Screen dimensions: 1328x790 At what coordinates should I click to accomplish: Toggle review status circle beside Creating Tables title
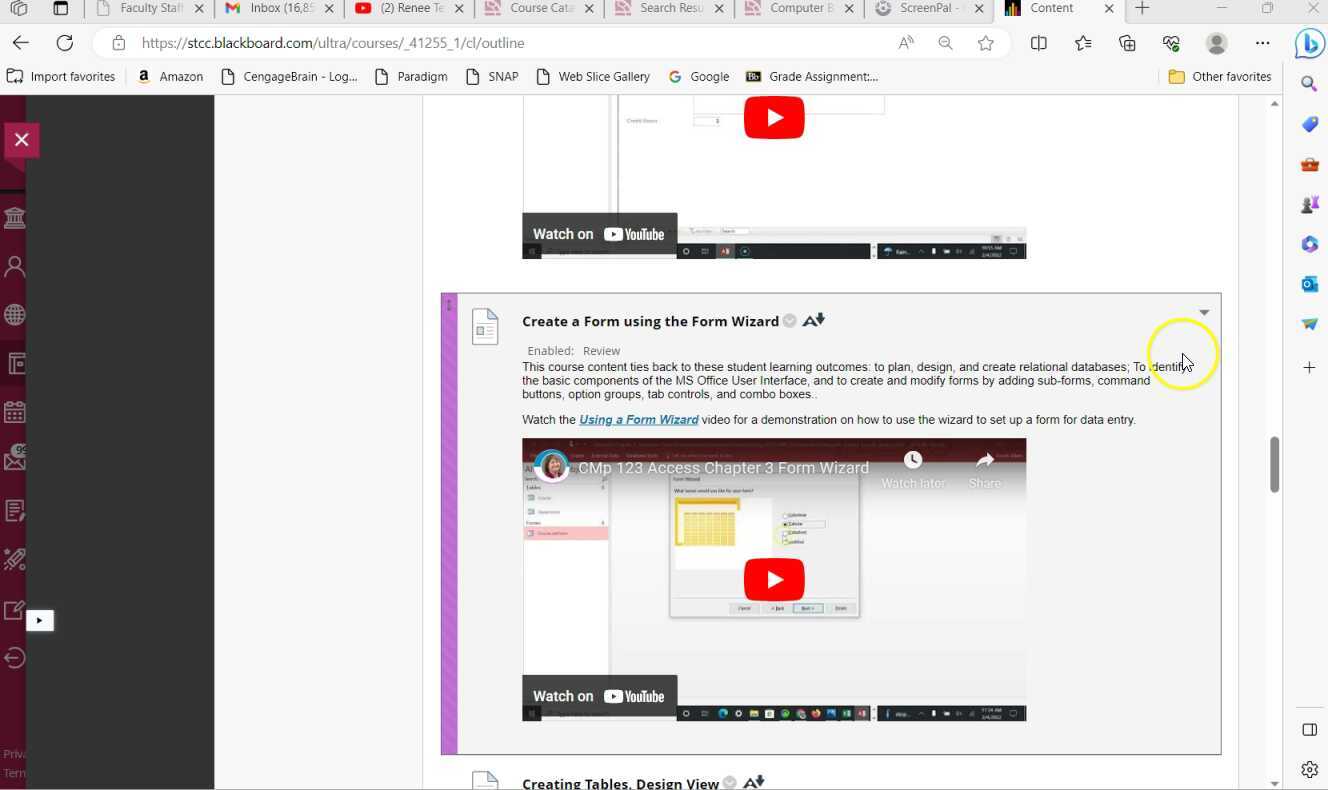tap(730, 783)
